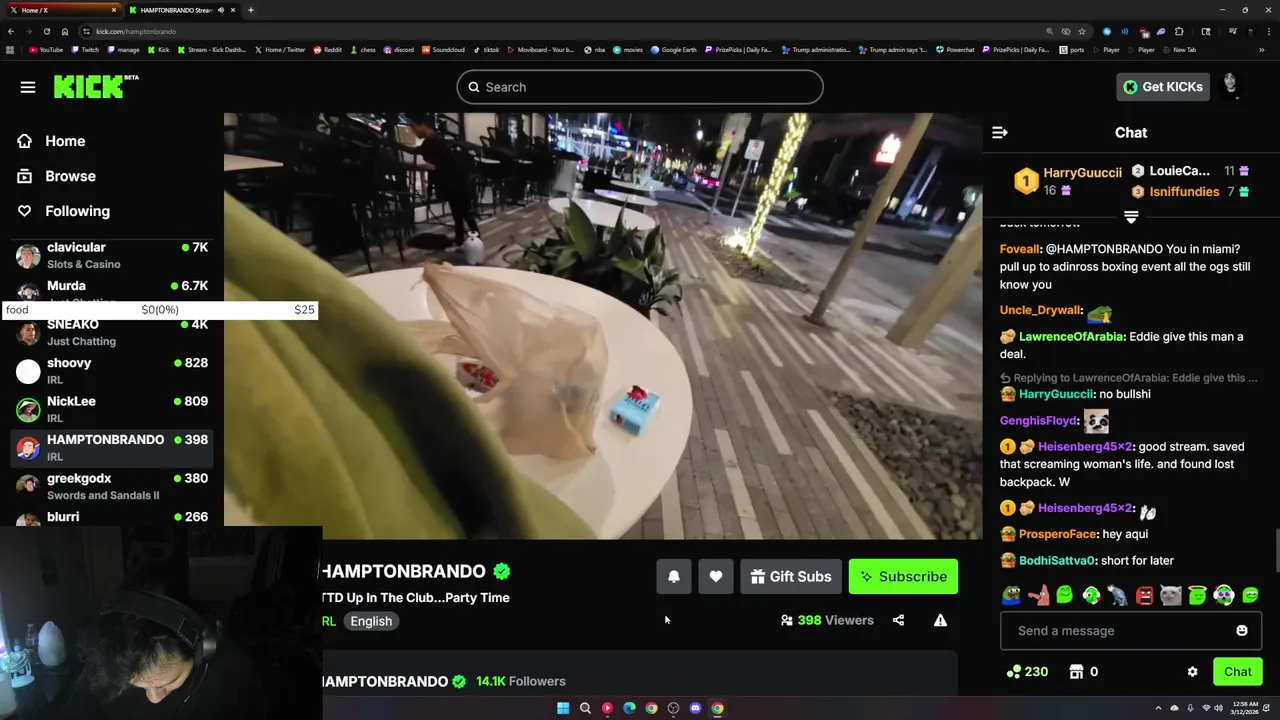1280x720 pixels.
Task: Send message with the Chat button
Action: coord(1237,672)
